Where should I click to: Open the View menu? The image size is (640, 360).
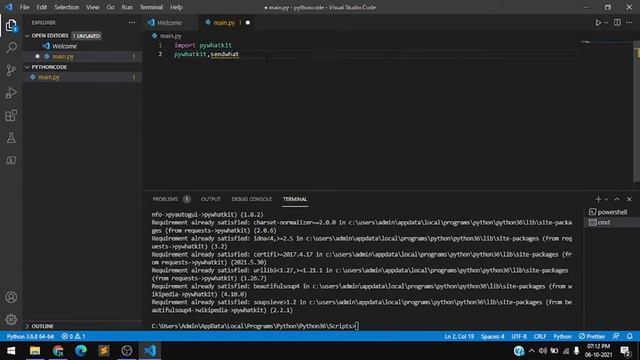tap(93, 7)
